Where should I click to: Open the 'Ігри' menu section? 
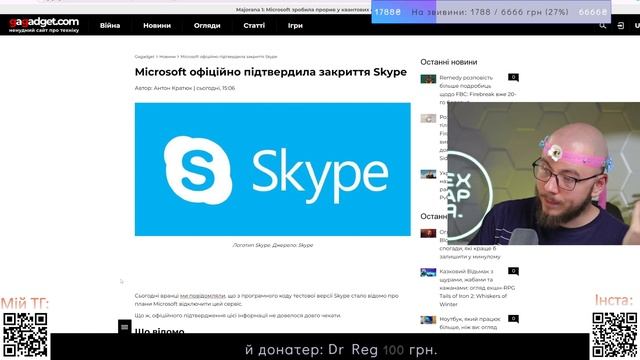point(295,25)
